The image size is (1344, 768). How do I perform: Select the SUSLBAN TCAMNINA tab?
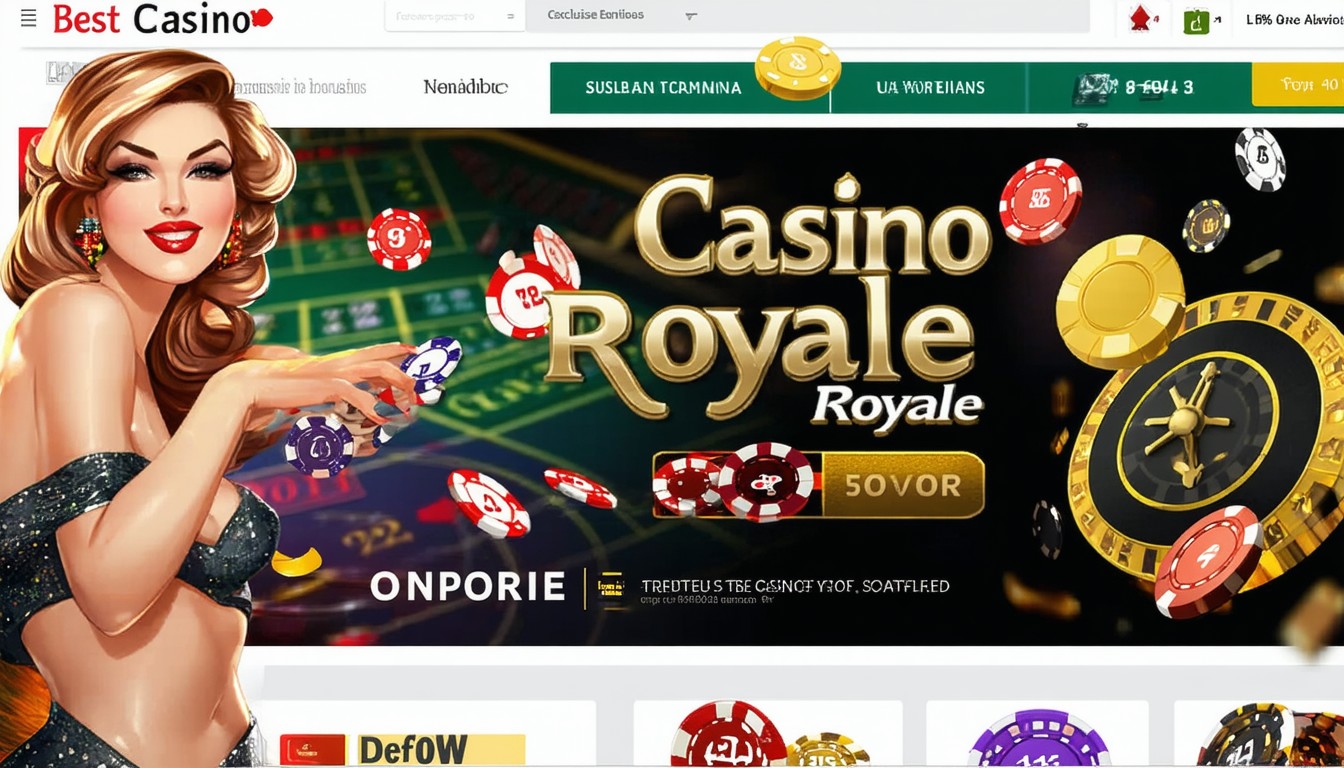pyautogui.click(x=663, y=87)
